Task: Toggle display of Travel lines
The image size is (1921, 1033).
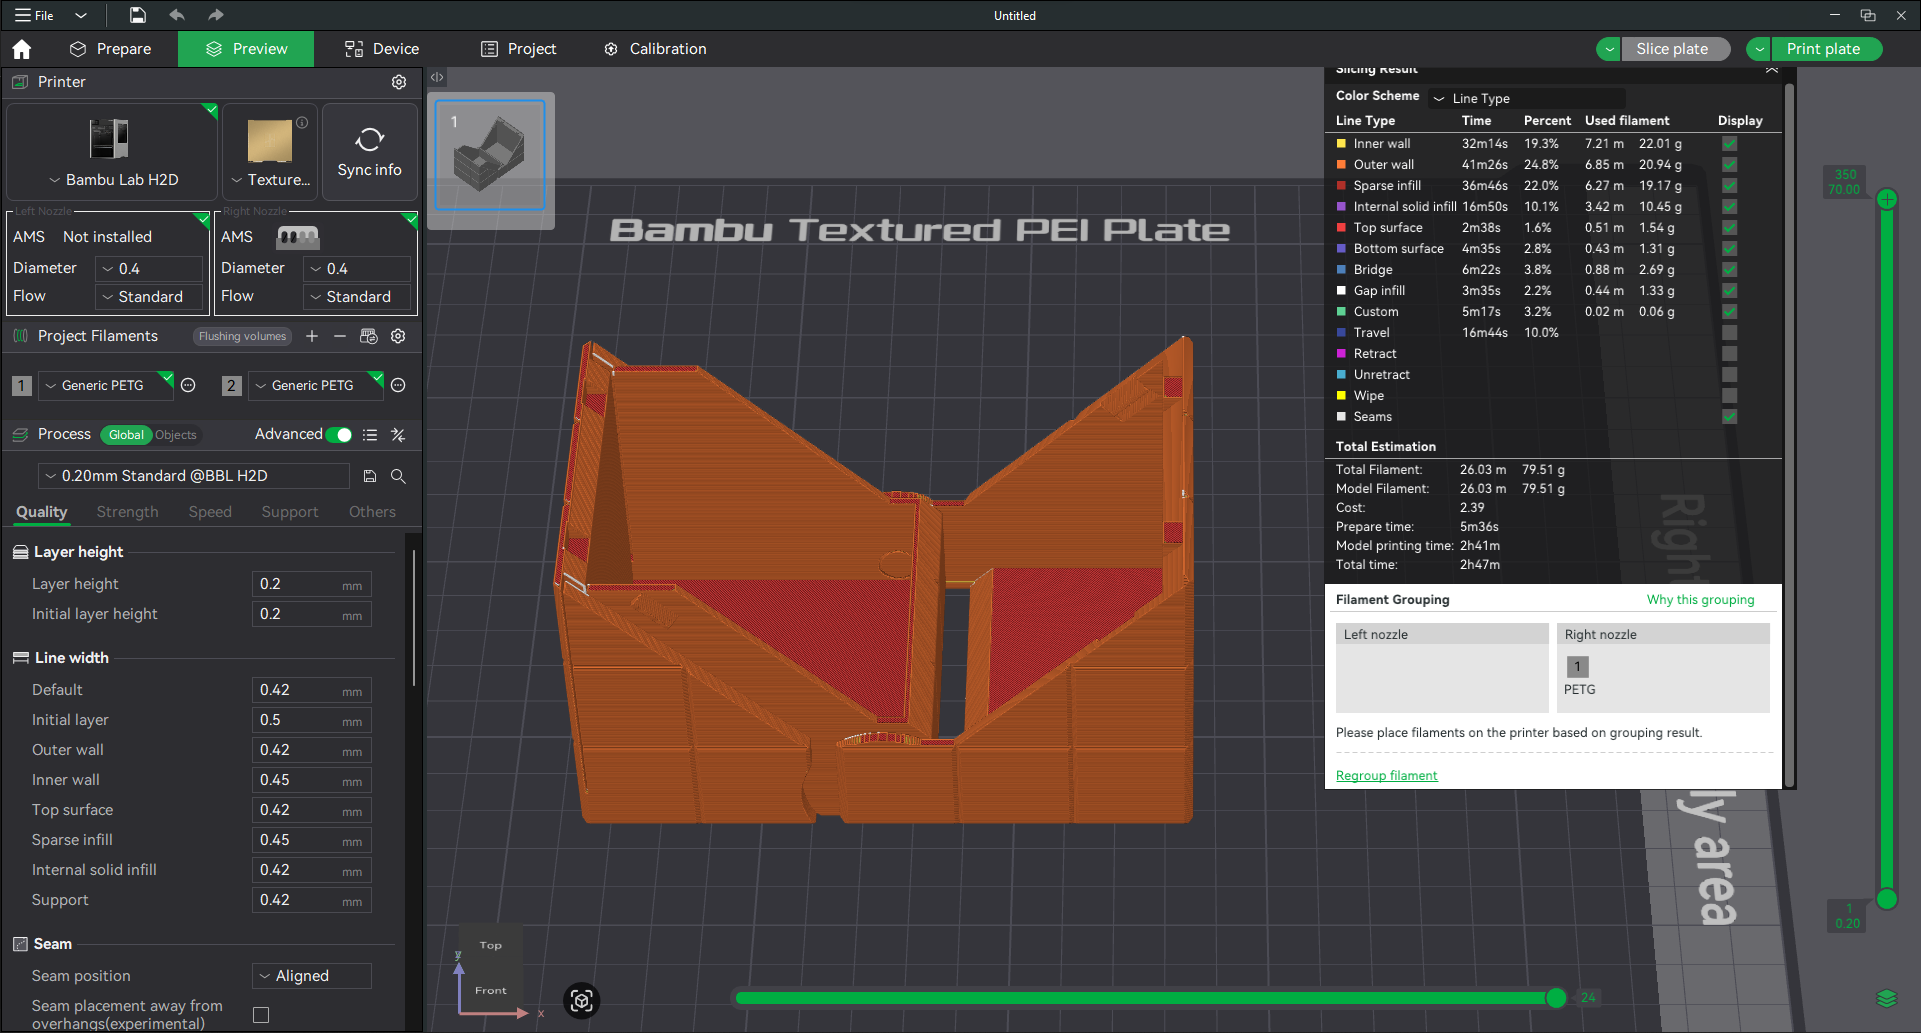Action: (1730, 333)
